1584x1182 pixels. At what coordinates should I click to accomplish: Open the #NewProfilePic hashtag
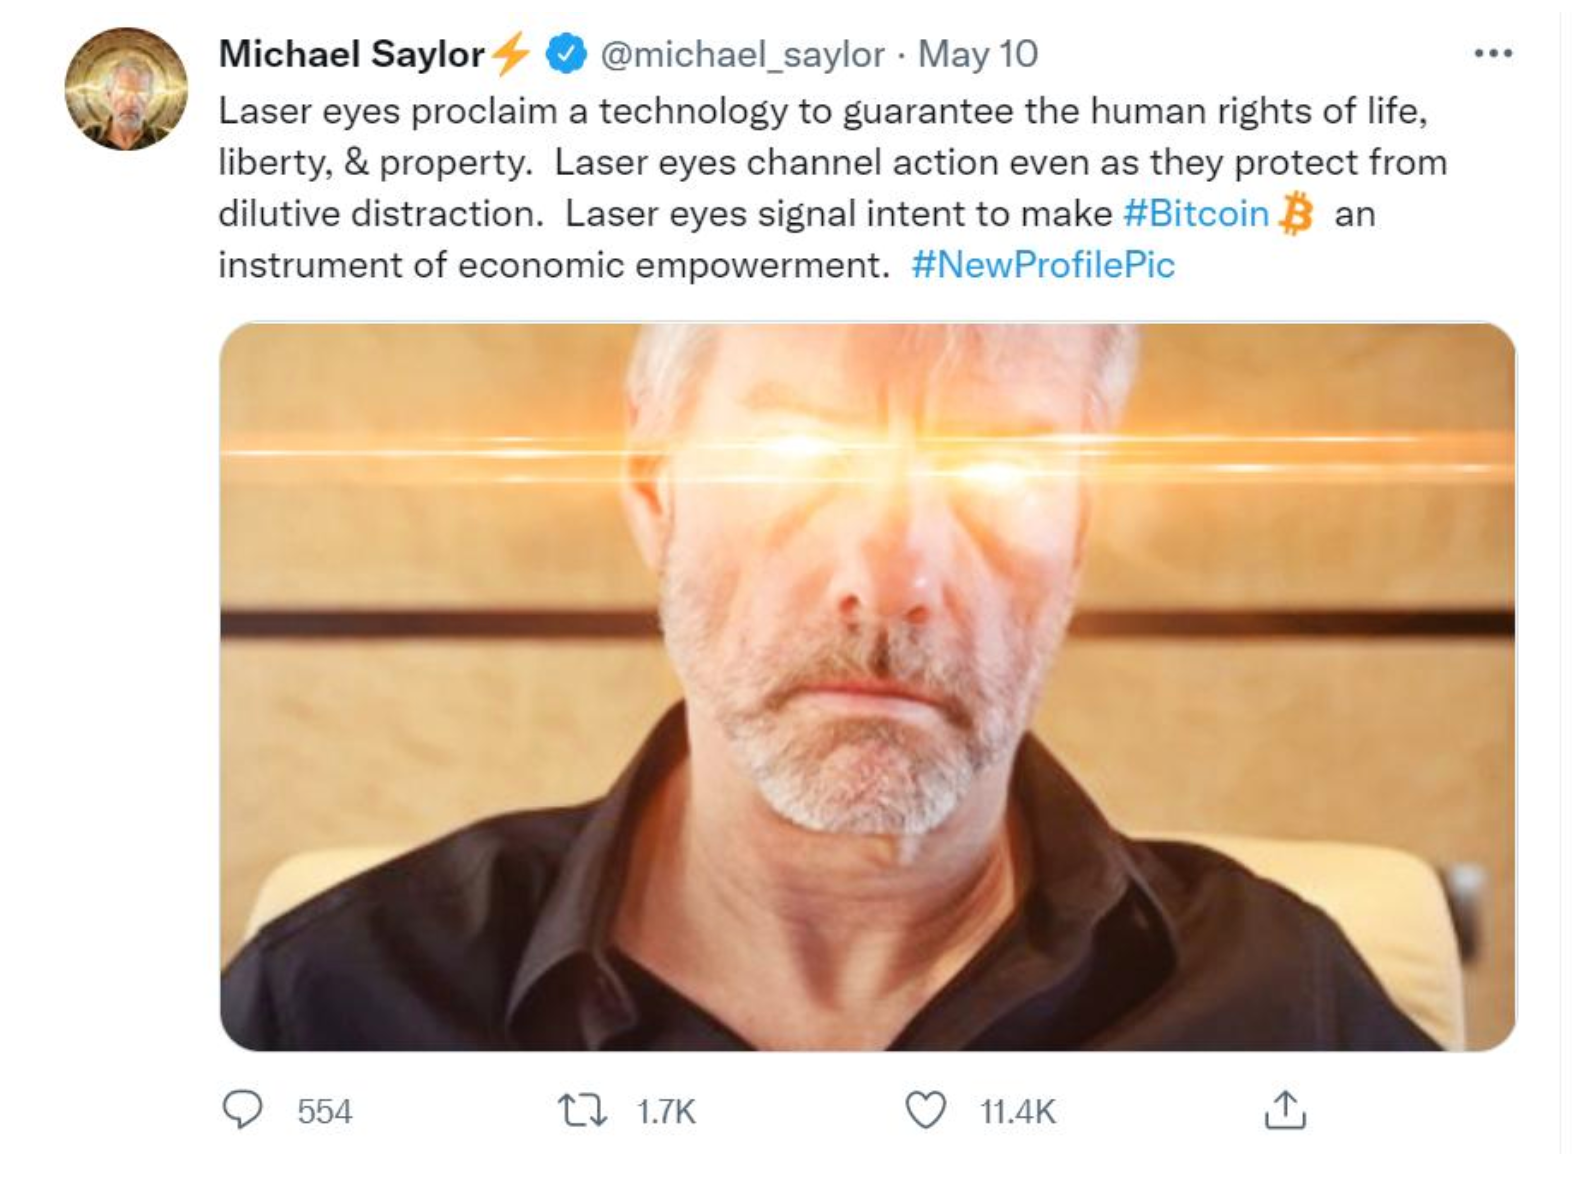click(x=1043, y=265)
